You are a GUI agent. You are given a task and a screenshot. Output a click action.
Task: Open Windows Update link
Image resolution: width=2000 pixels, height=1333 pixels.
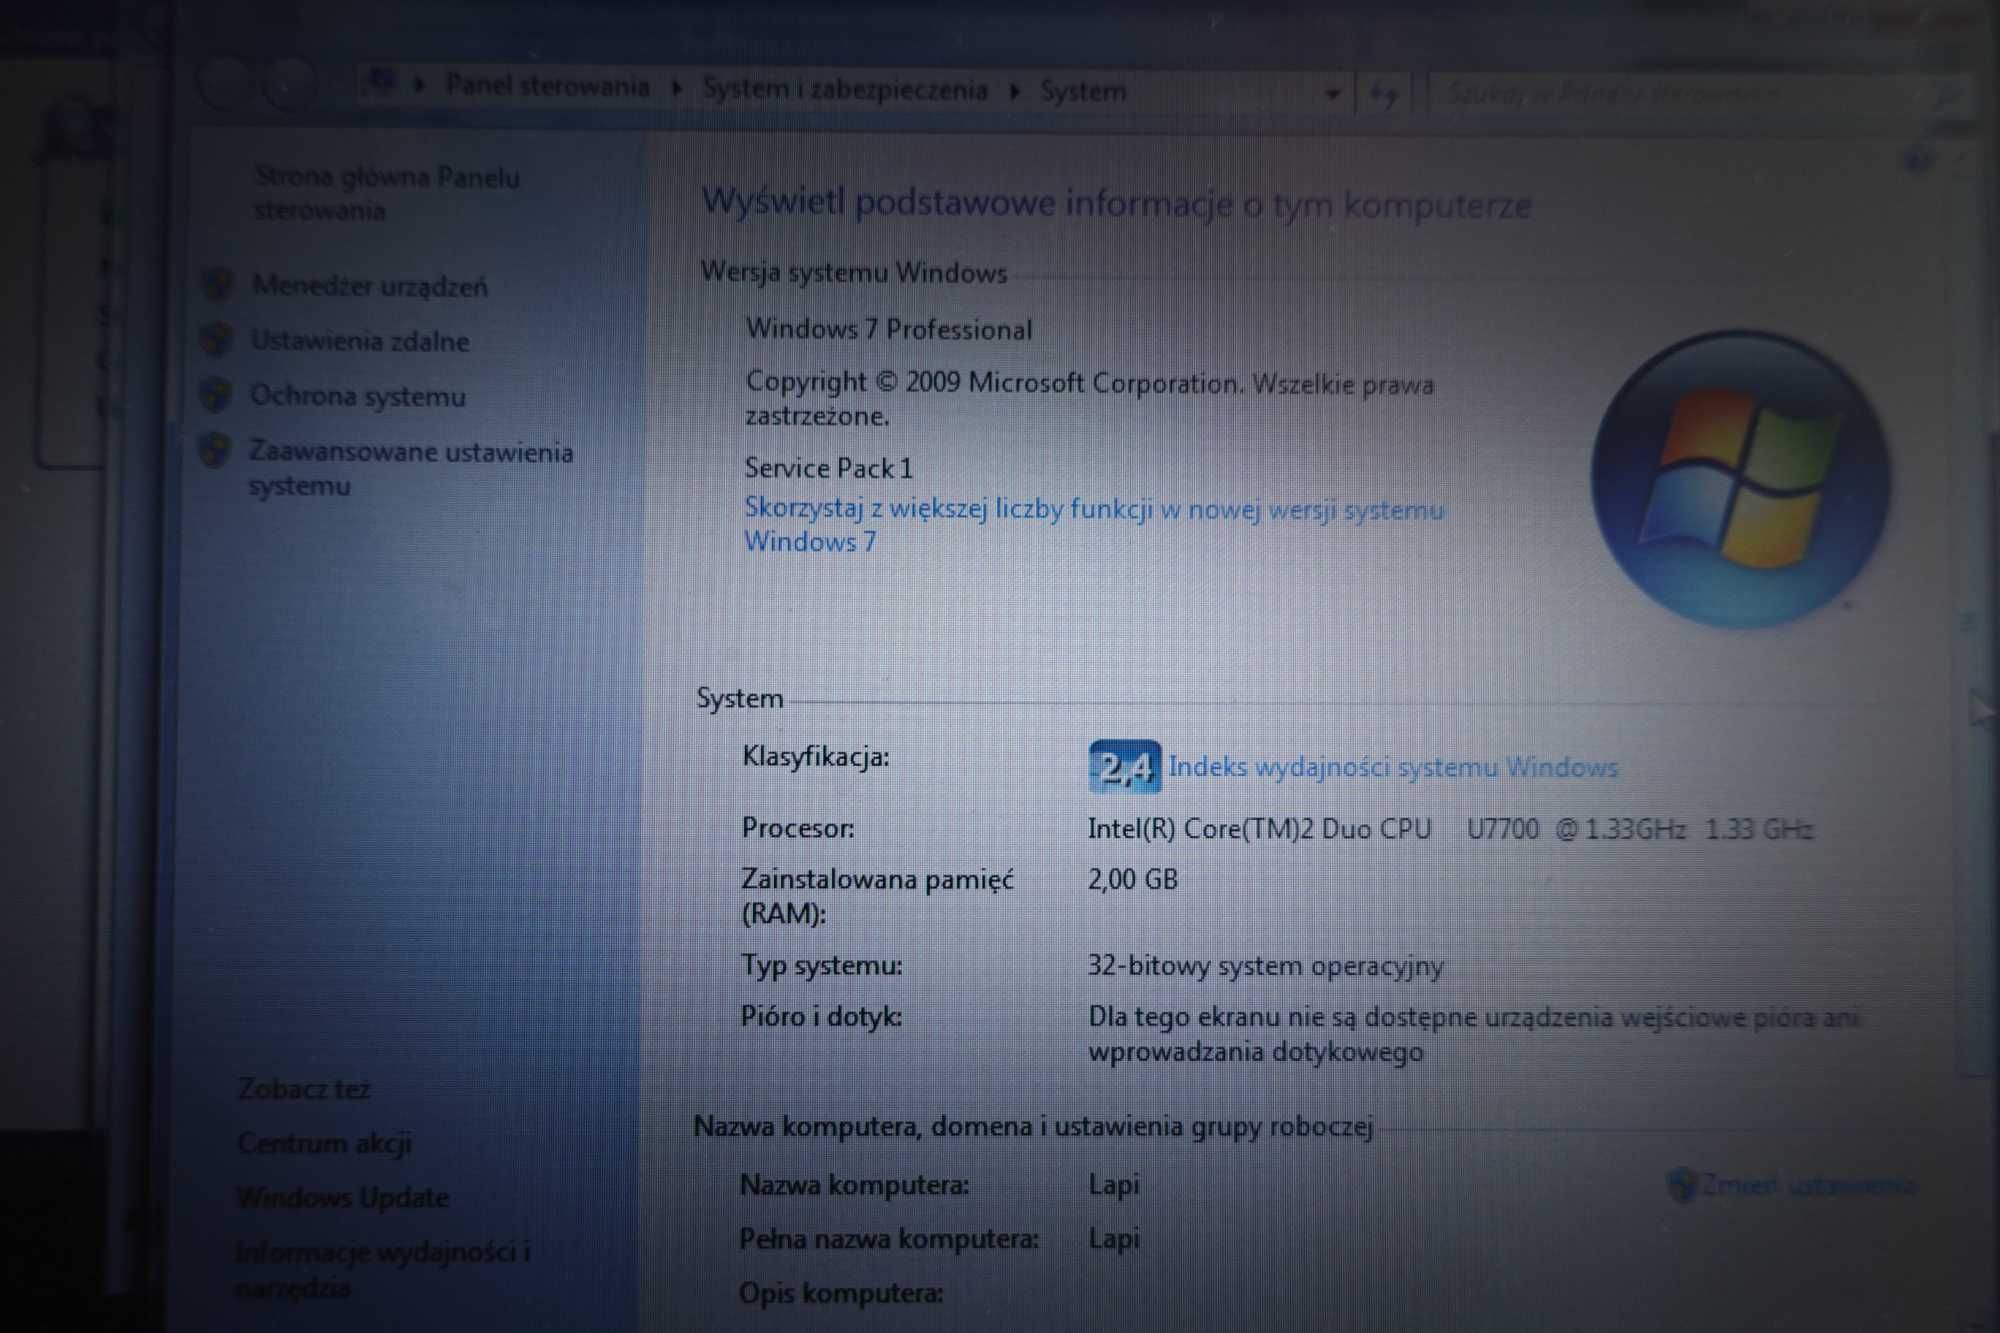[x=343, y=1197]
